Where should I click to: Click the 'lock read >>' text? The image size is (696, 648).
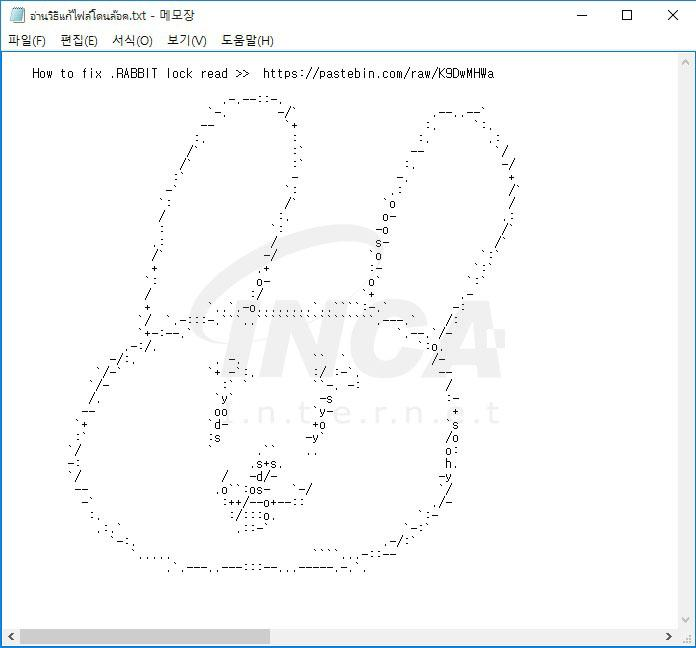(x=208, y=73)
